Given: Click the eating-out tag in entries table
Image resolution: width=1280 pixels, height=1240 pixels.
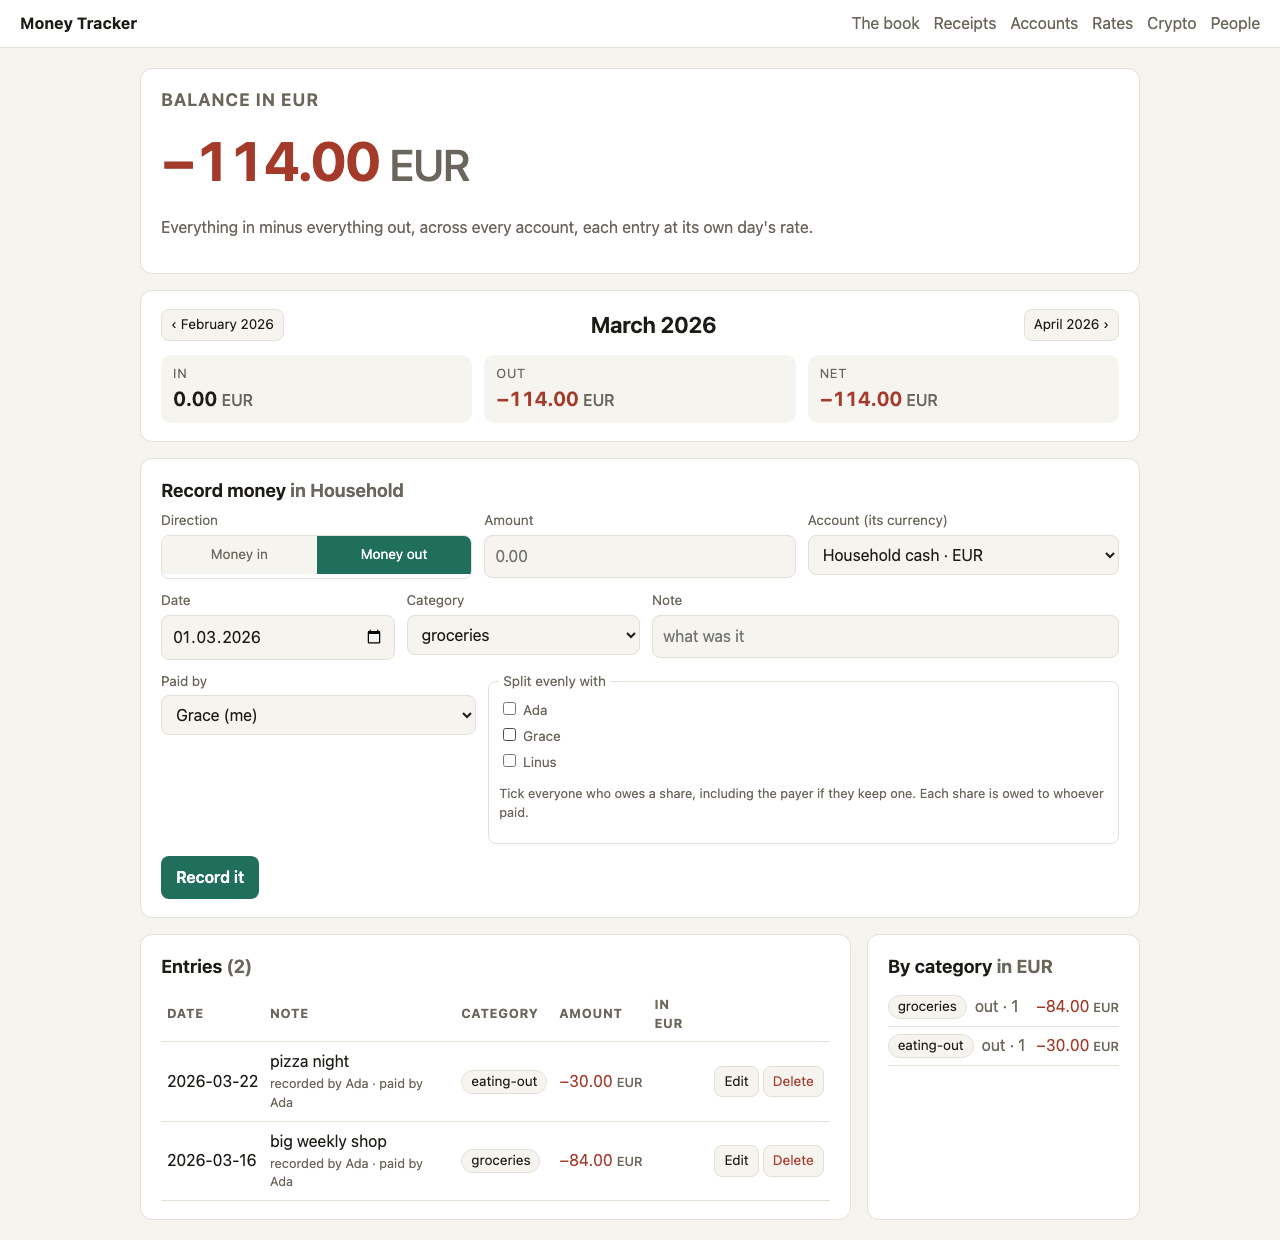Looking at the screenshot, I should [504, 1081].
